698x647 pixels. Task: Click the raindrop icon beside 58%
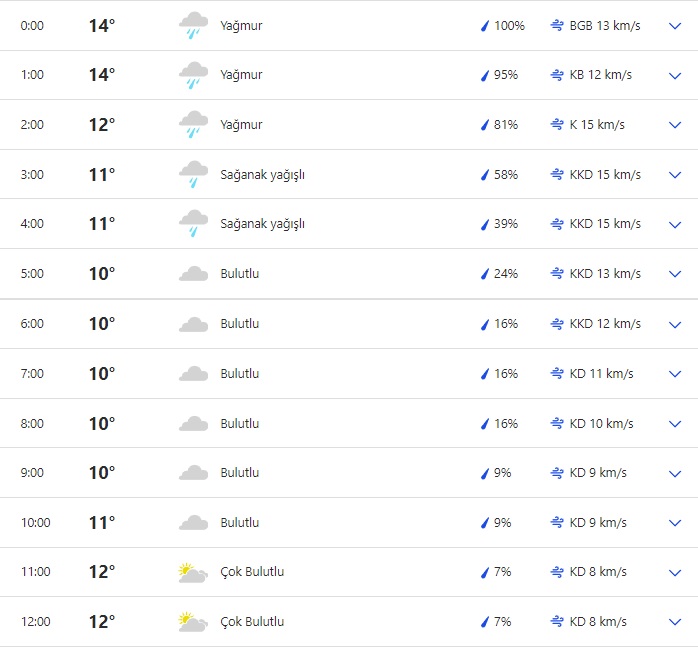485,175
